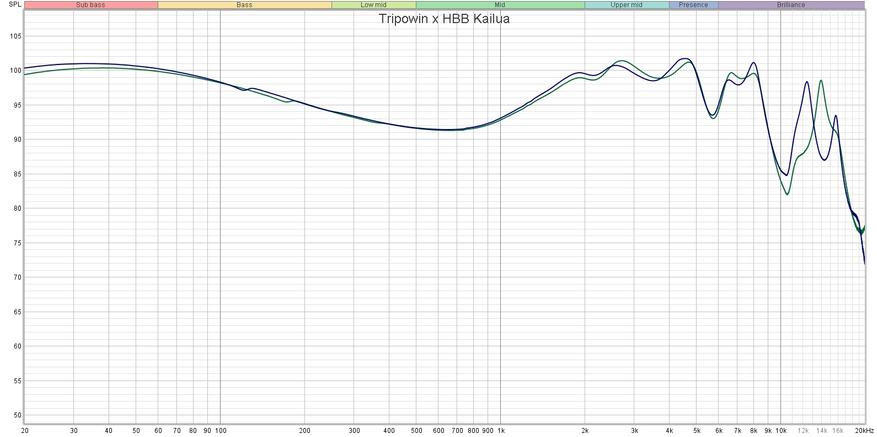Click the graph title Tripowin x HBB Kailua
Image resolution: width=877 pixels, height=437 pixels.
pos(444,18)
